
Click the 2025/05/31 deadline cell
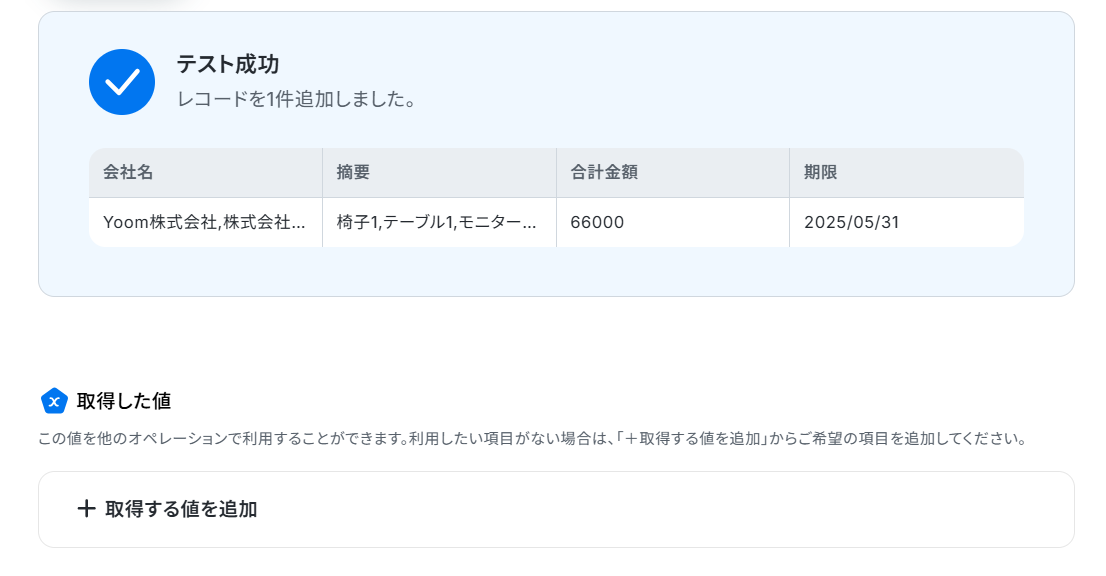(x=906, y=222)
